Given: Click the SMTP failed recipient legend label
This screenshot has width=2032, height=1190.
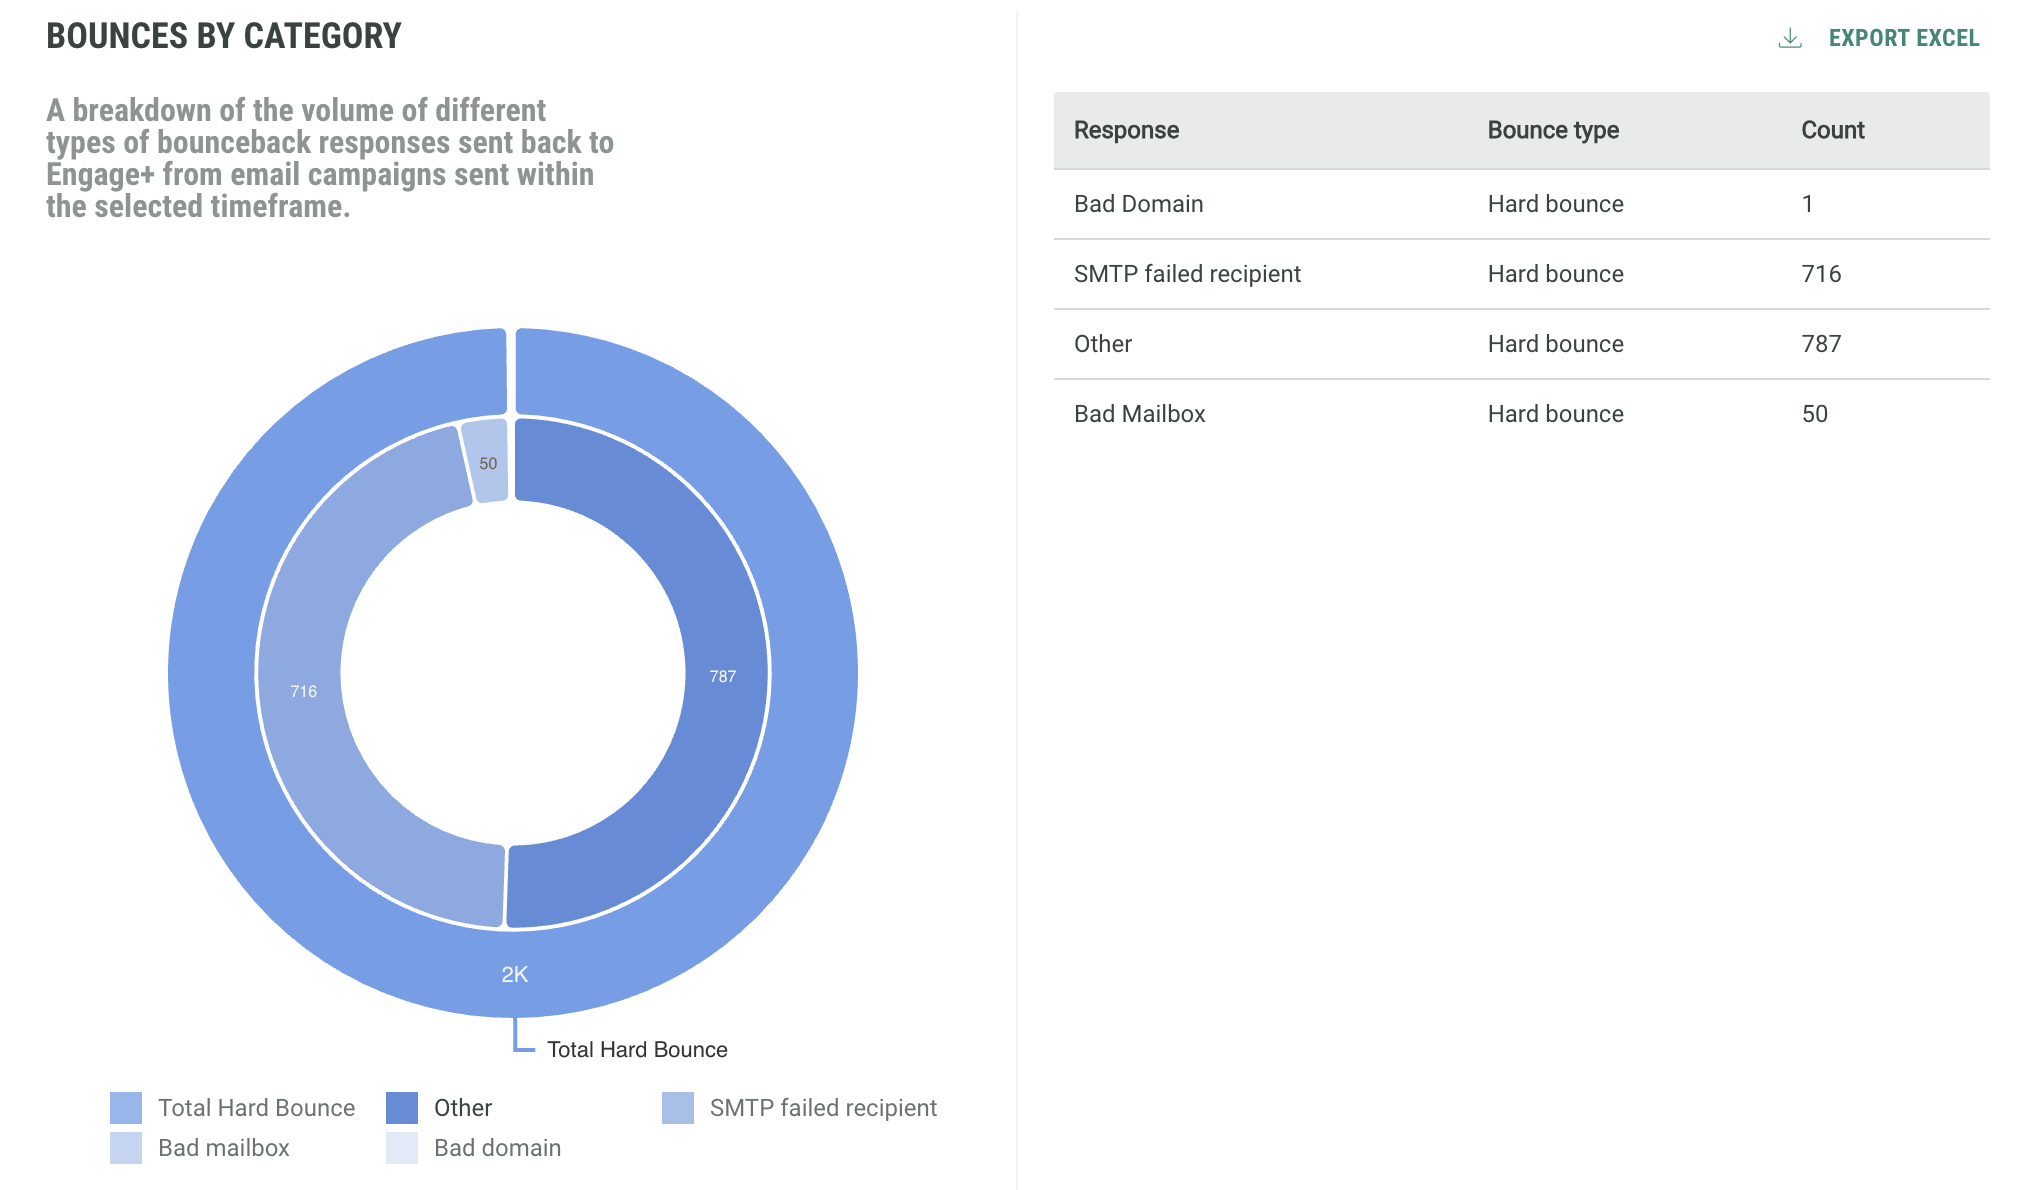Looking at the screenshot, I should [x=823, y=1108].
